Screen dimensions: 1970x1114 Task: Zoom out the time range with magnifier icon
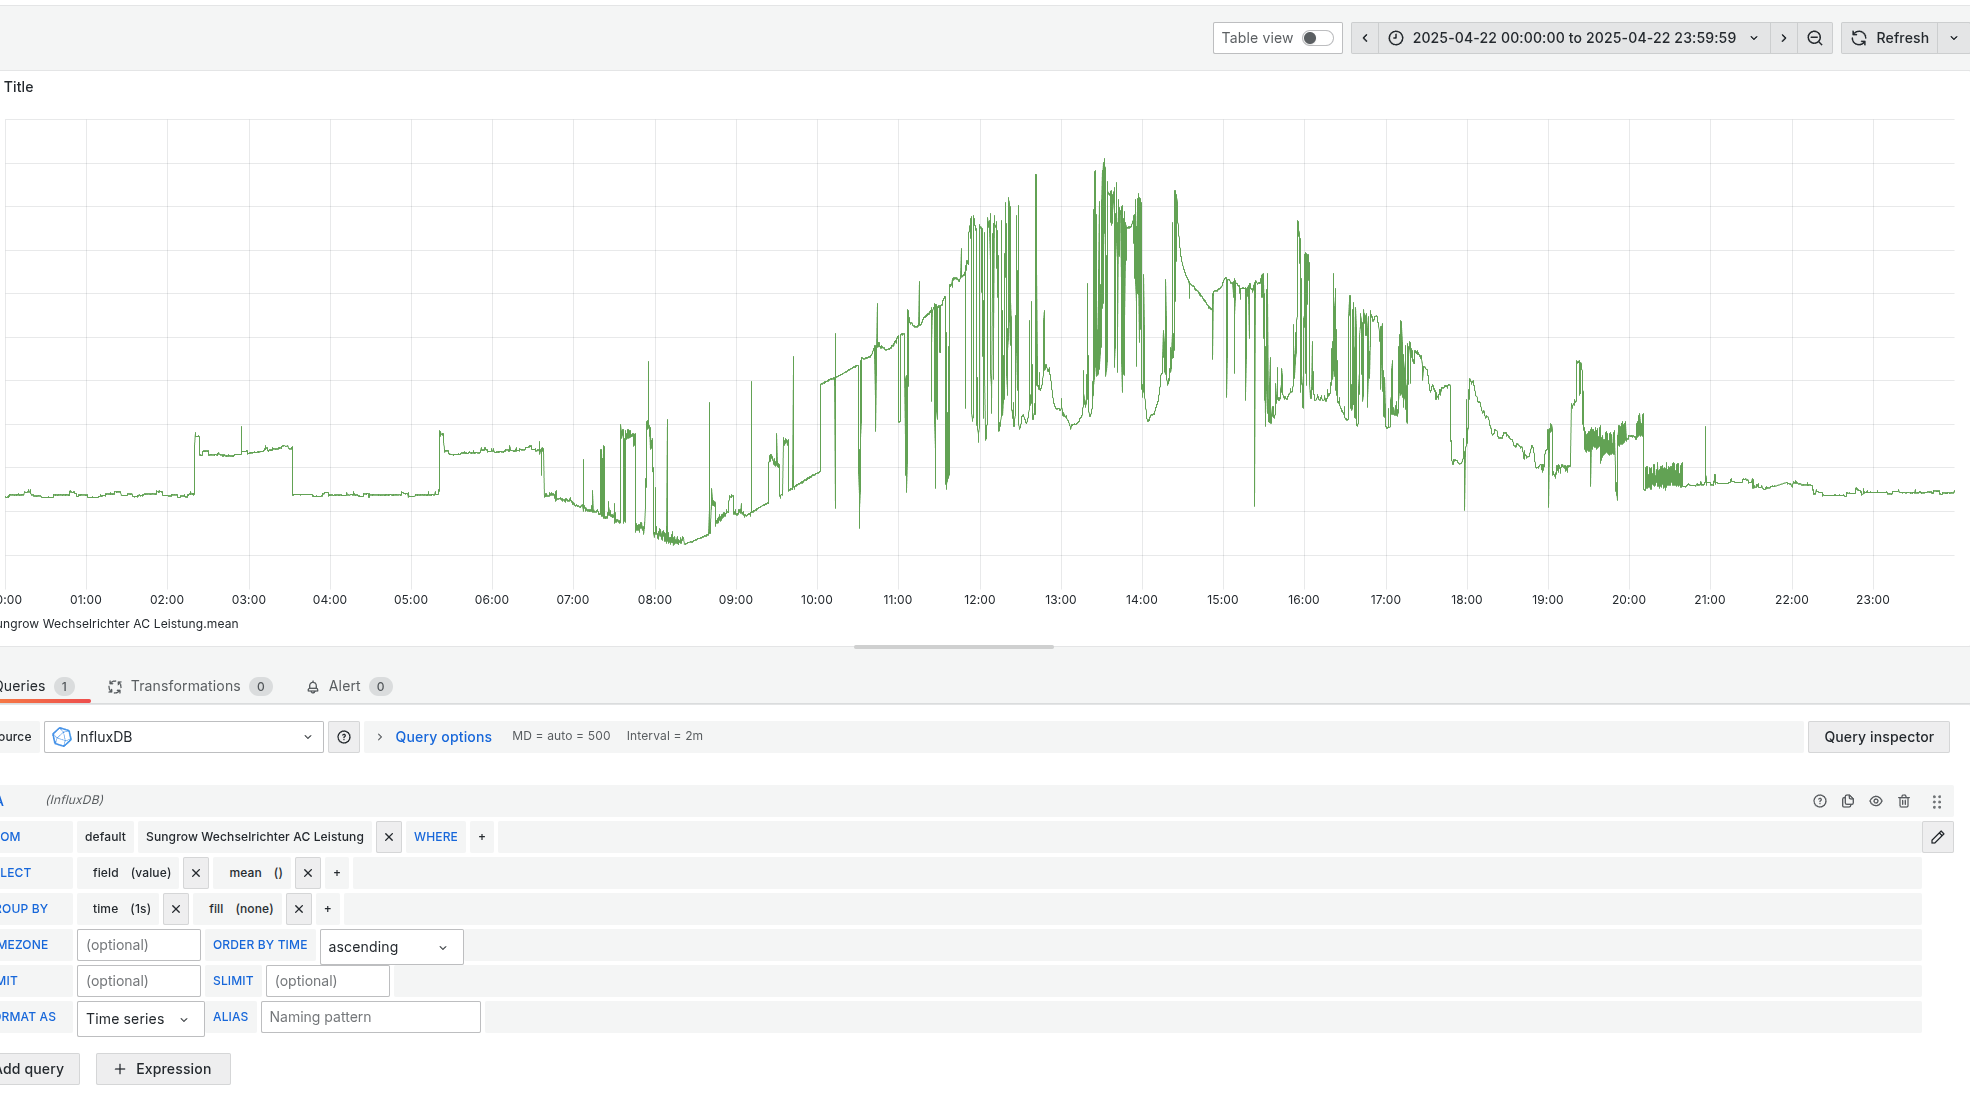pos(1815,37)
